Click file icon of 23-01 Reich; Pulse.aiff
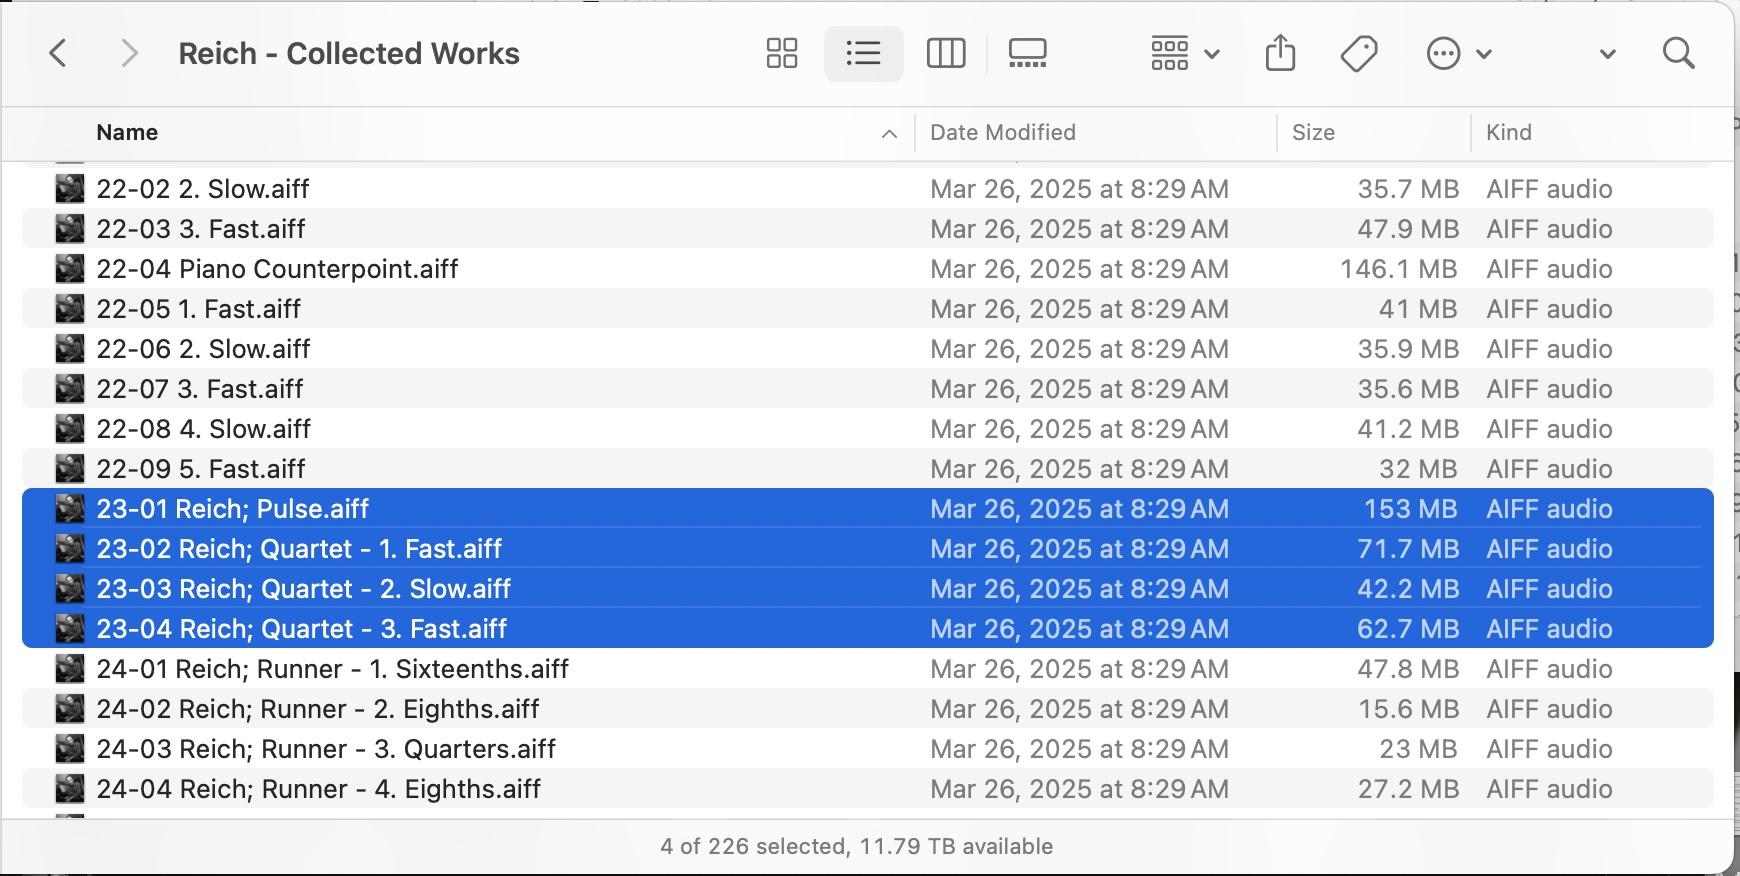 (x=70, y=509)
